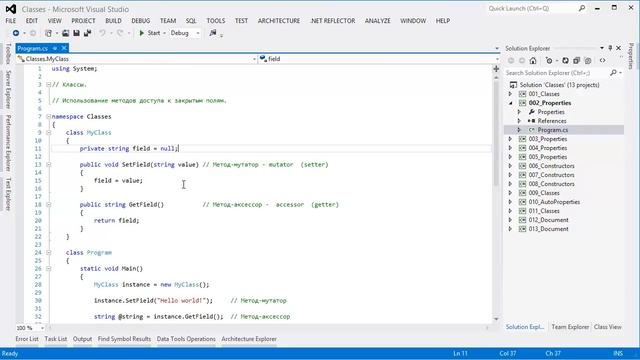Viewport: 640px width, 360px height.
Task: Click the Collapse All icon in Solution Explorer
Action: [576, 60]
